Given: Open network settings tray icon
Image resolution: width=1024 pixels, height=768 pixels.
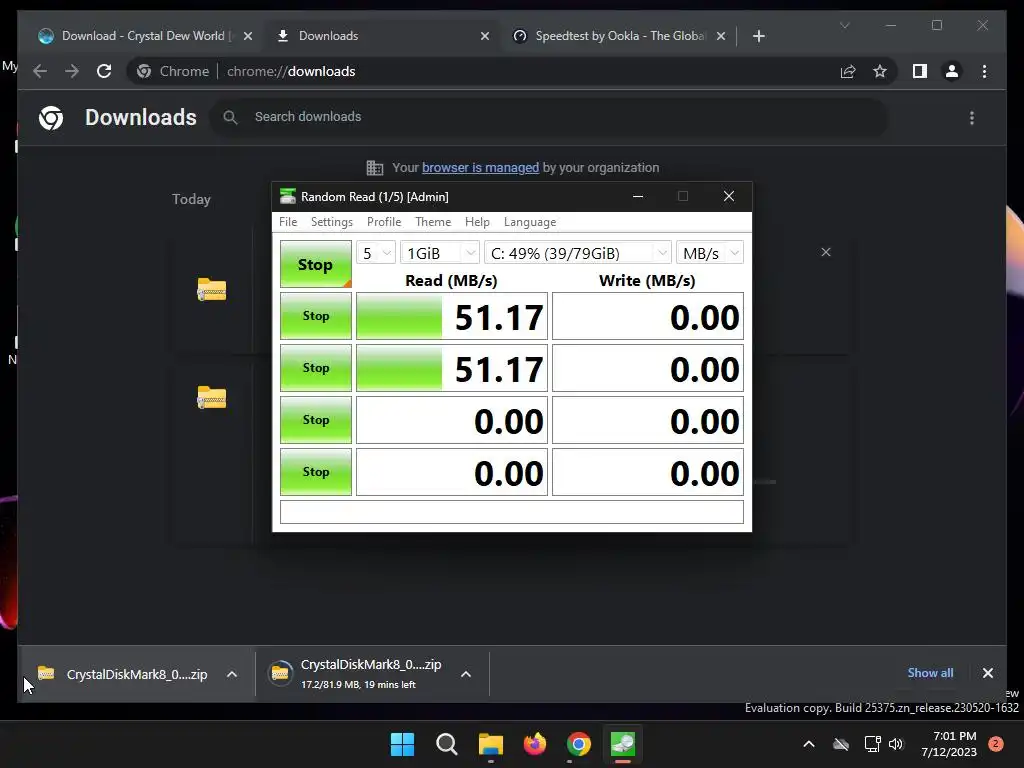Looking at the screenshot, I should (872, 744).
